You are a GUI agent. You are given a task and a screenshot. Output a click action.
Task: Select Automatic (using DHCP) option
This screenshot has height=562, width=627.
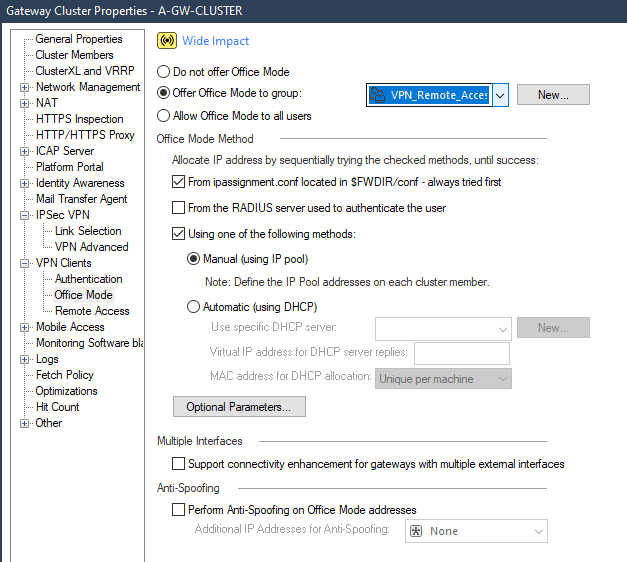pos(195,307)
